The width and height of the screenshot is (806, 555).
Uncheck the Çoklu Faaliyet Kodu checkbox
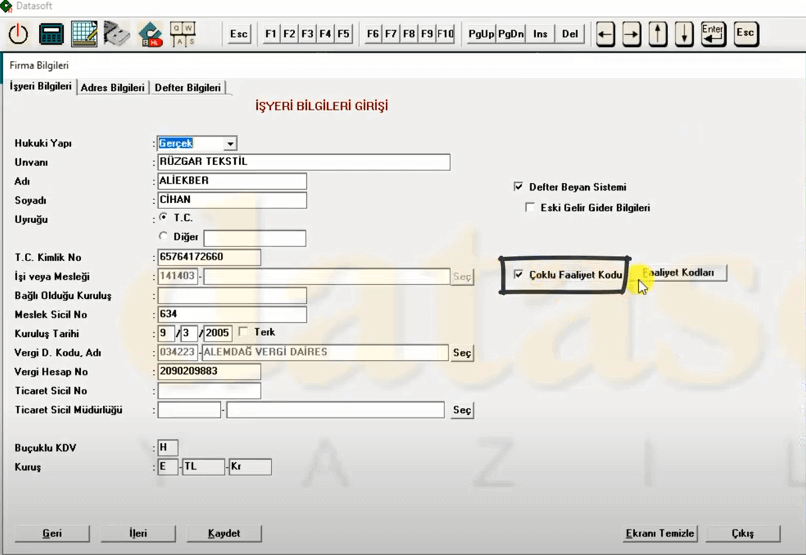[x=518, y=274]
